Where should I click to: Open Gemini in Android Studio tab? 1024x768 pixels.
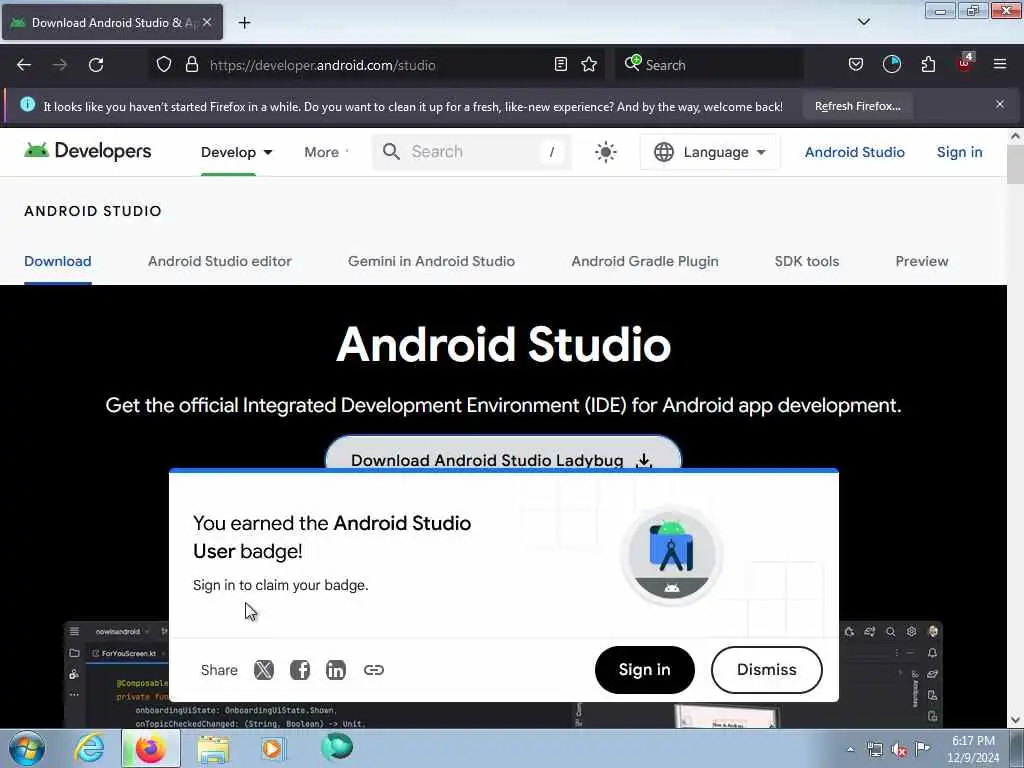click(431, 261)
